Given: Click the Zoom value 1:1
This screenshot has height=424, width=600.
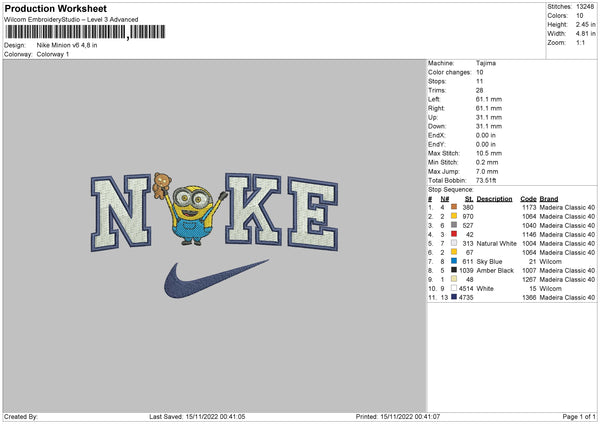Looking at the screenshot, I should click(x=580, y=43).
